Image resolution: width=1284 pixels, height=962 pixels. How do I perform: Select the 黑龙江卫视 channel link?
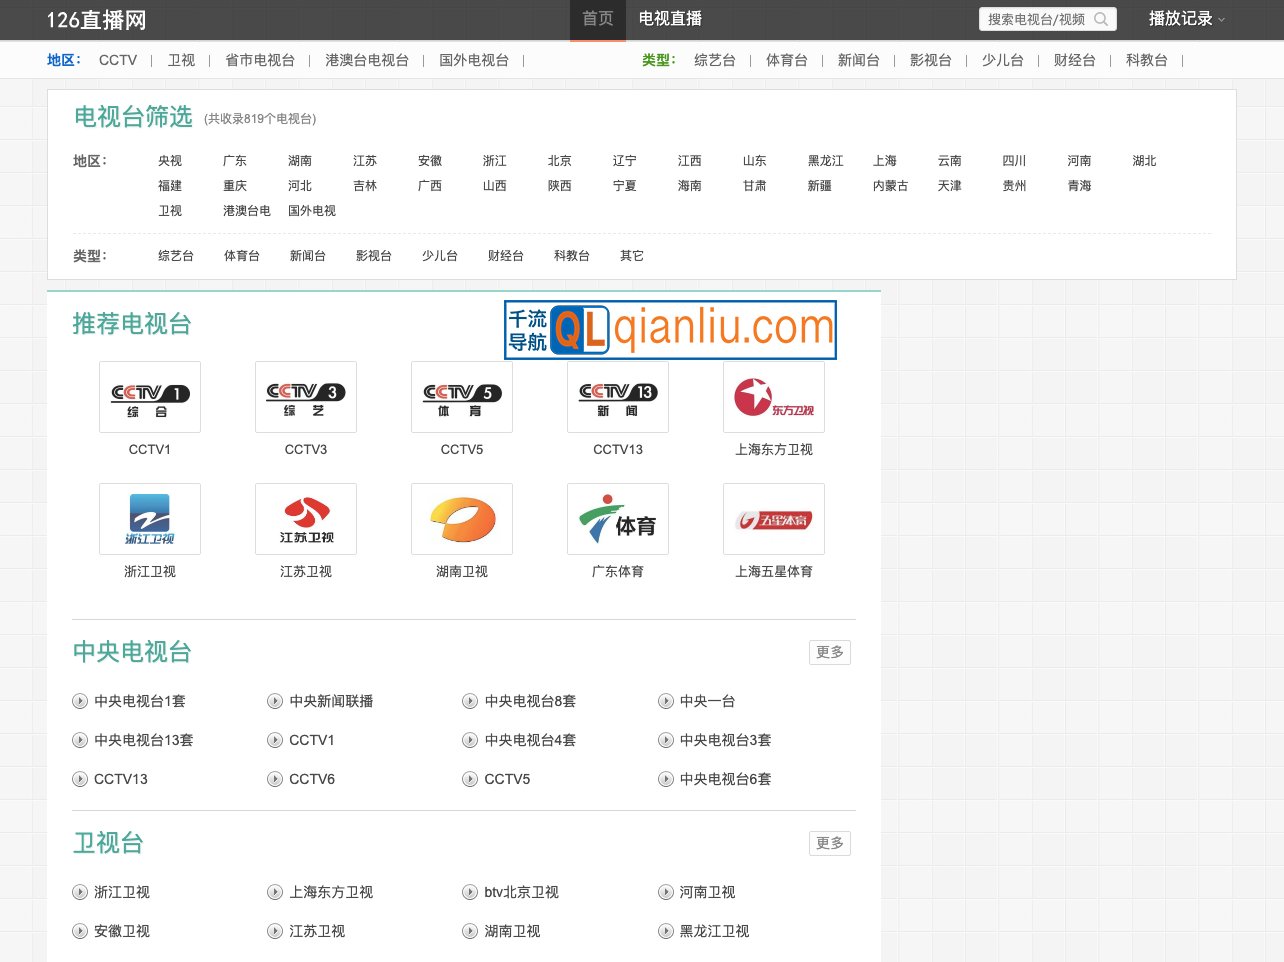tap(714, 931)
